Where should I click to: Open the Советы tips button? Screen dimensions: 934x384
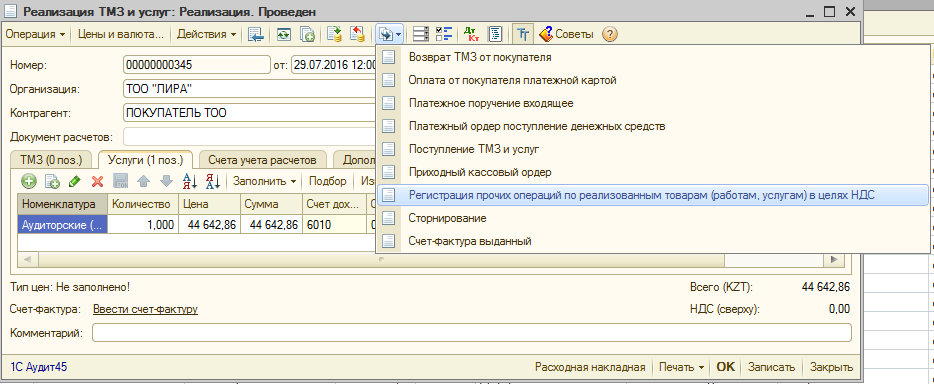click(566, 34)
